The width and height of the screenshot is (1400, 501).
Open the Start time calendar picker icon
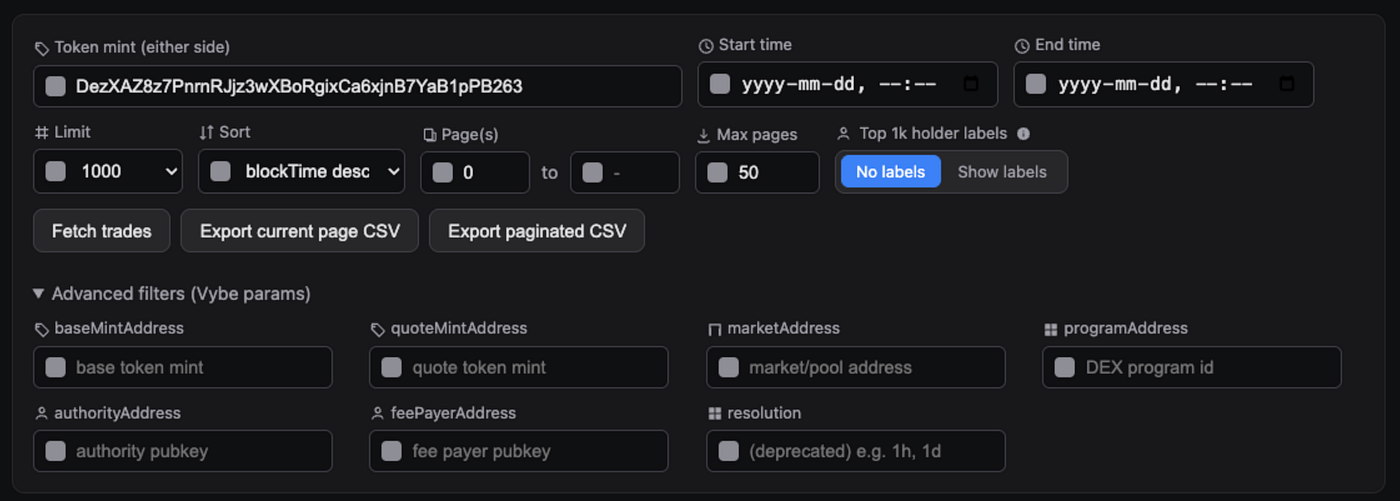coord(970,84)
